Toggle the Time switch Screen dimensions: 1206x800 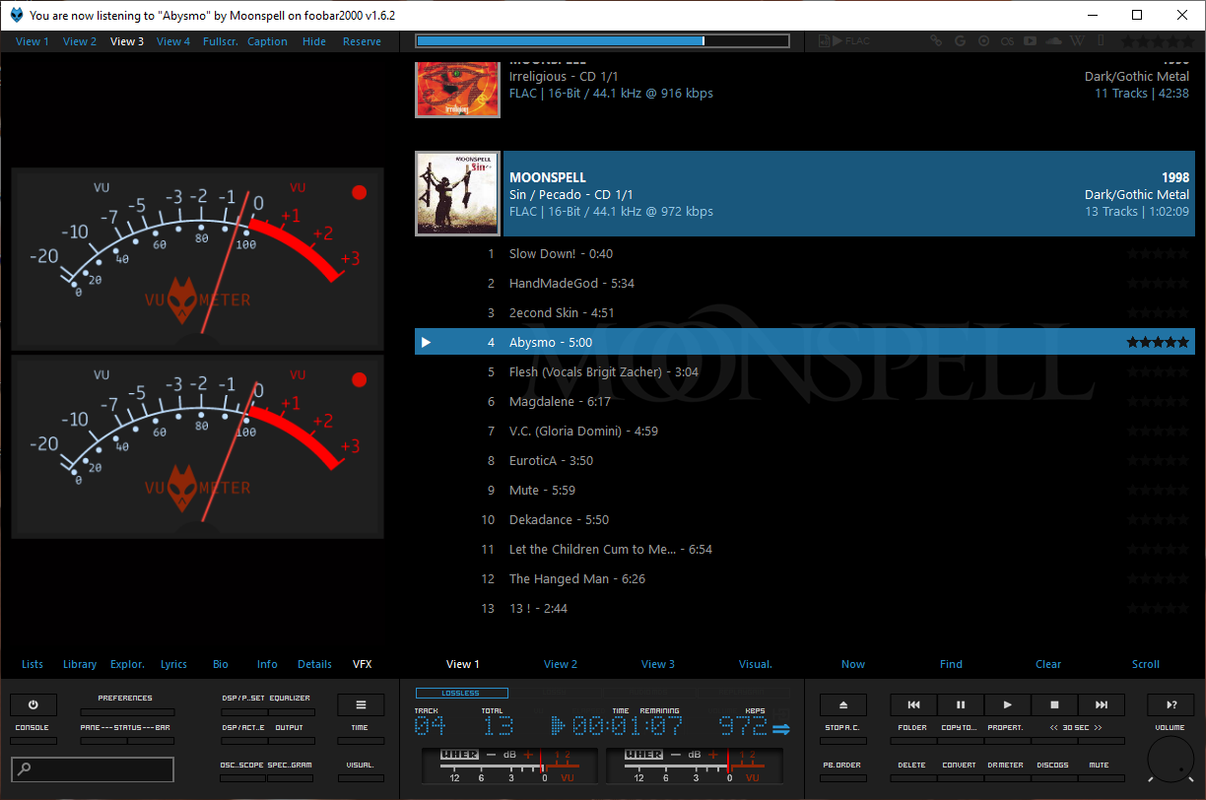tap(361, 741)
